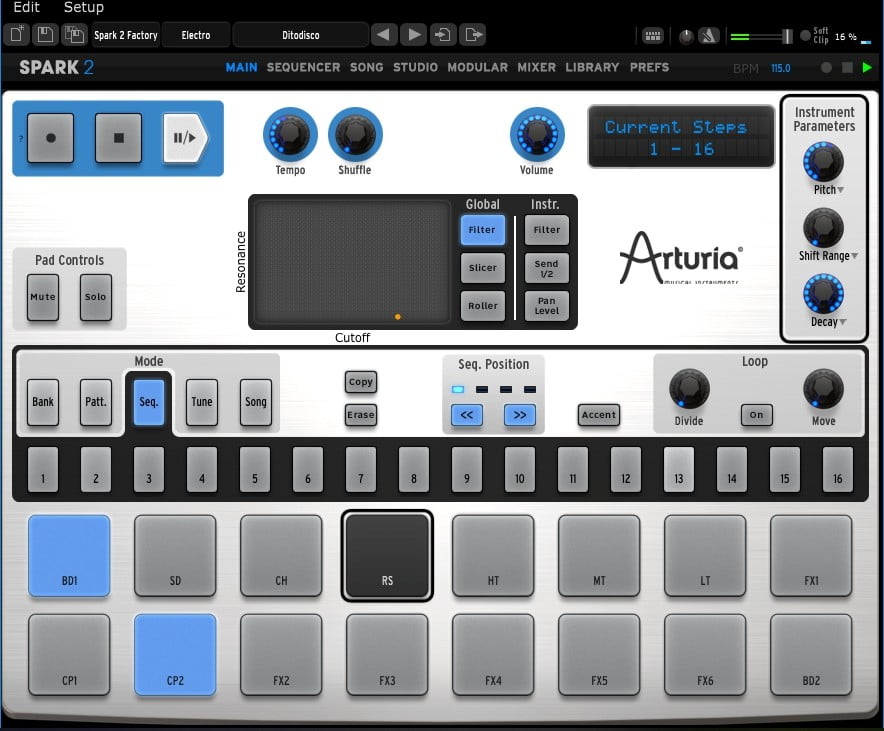Click the Import icon in top toolbar

pyautogui.click(x=443, y=35)
